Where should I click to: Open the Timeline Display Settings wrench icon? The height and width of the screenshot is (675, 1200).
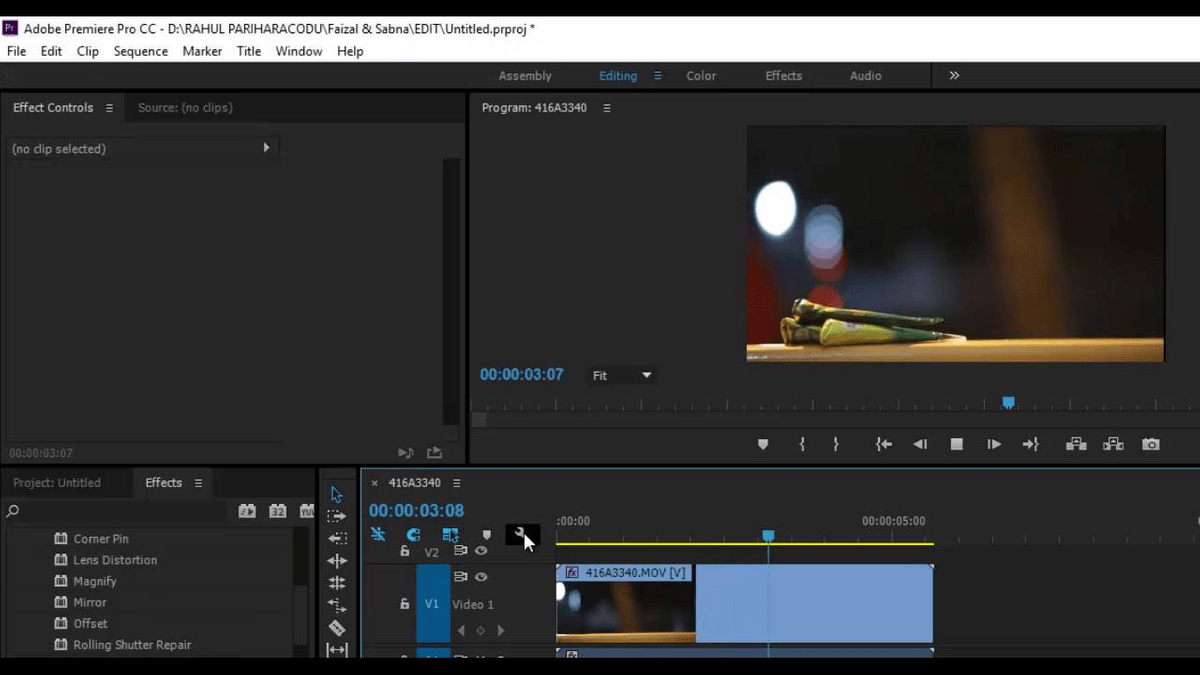[521, 533]
